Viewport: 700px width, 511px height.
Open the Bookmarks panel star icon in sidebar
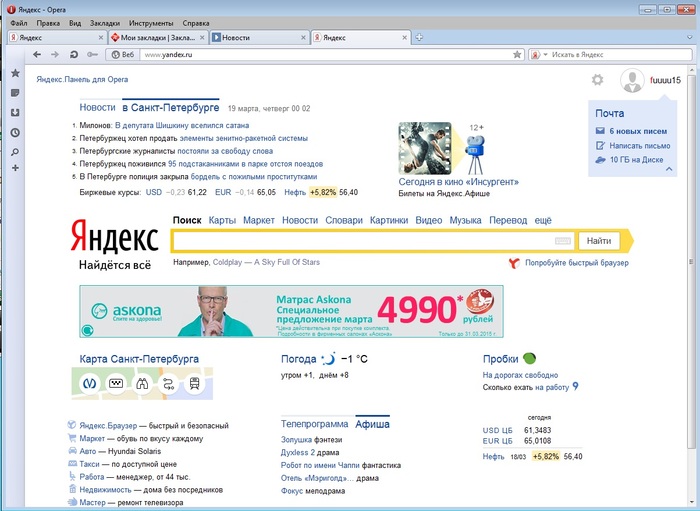point(15,73)
